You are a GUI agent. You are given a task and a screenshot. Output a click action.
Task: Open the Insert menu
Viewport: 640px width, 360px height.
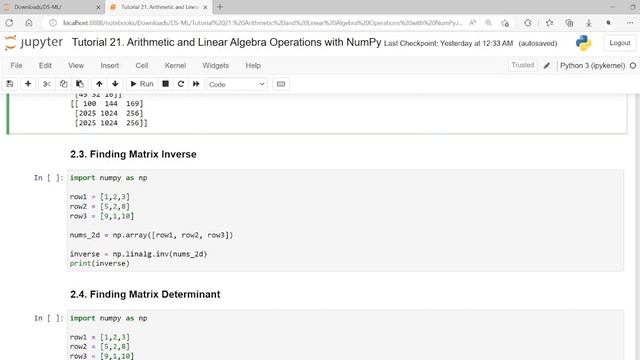tap(110, 65)
